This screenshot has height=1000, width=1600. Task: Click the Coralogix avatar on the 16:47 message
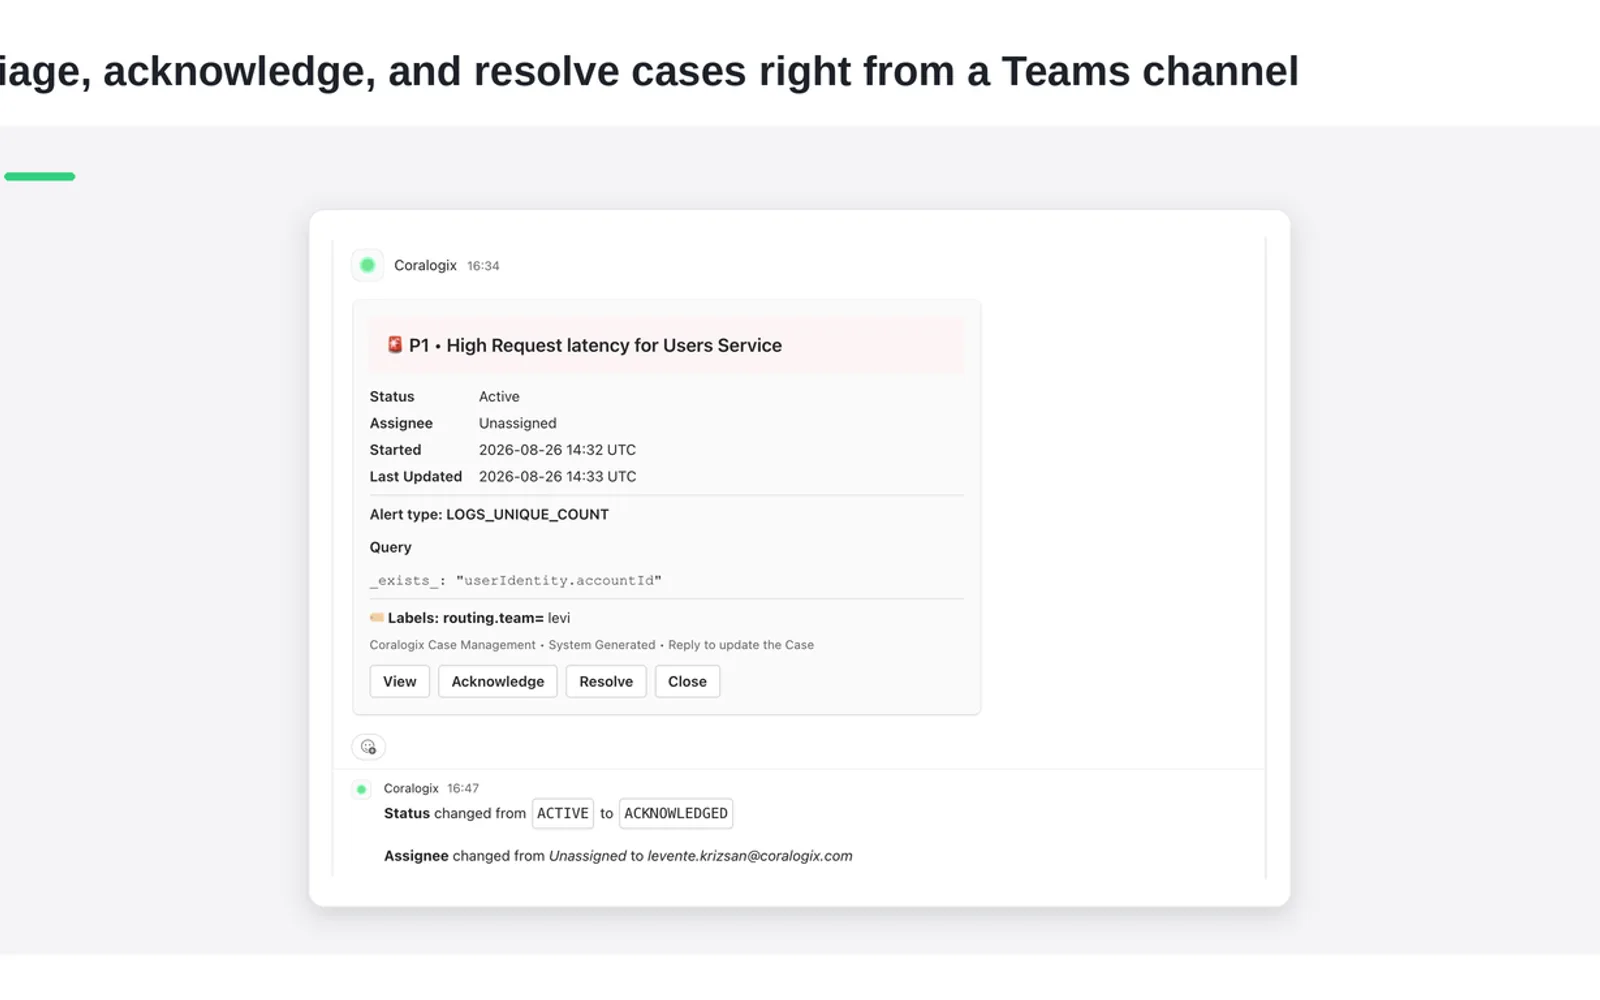362,789
